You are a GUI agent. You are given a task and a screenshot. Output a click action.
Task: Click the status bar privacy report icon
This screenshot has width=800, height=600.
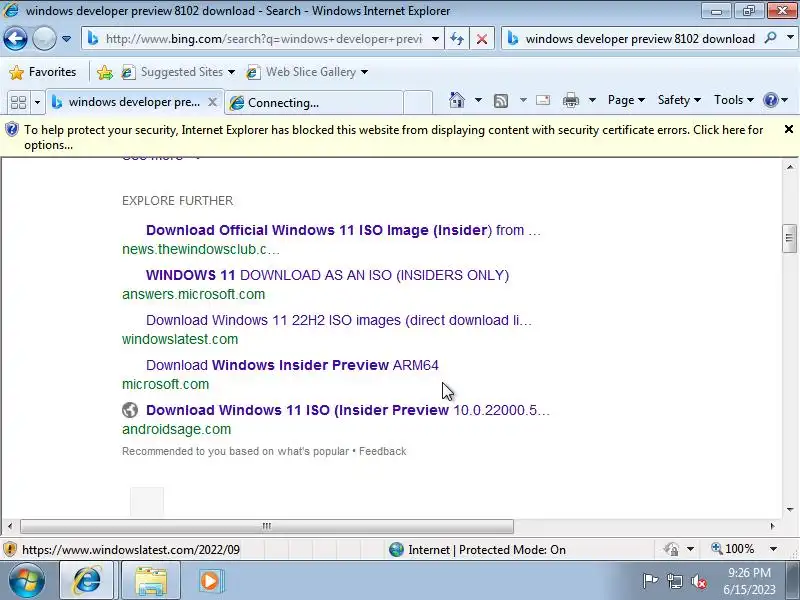pos(671,549)
